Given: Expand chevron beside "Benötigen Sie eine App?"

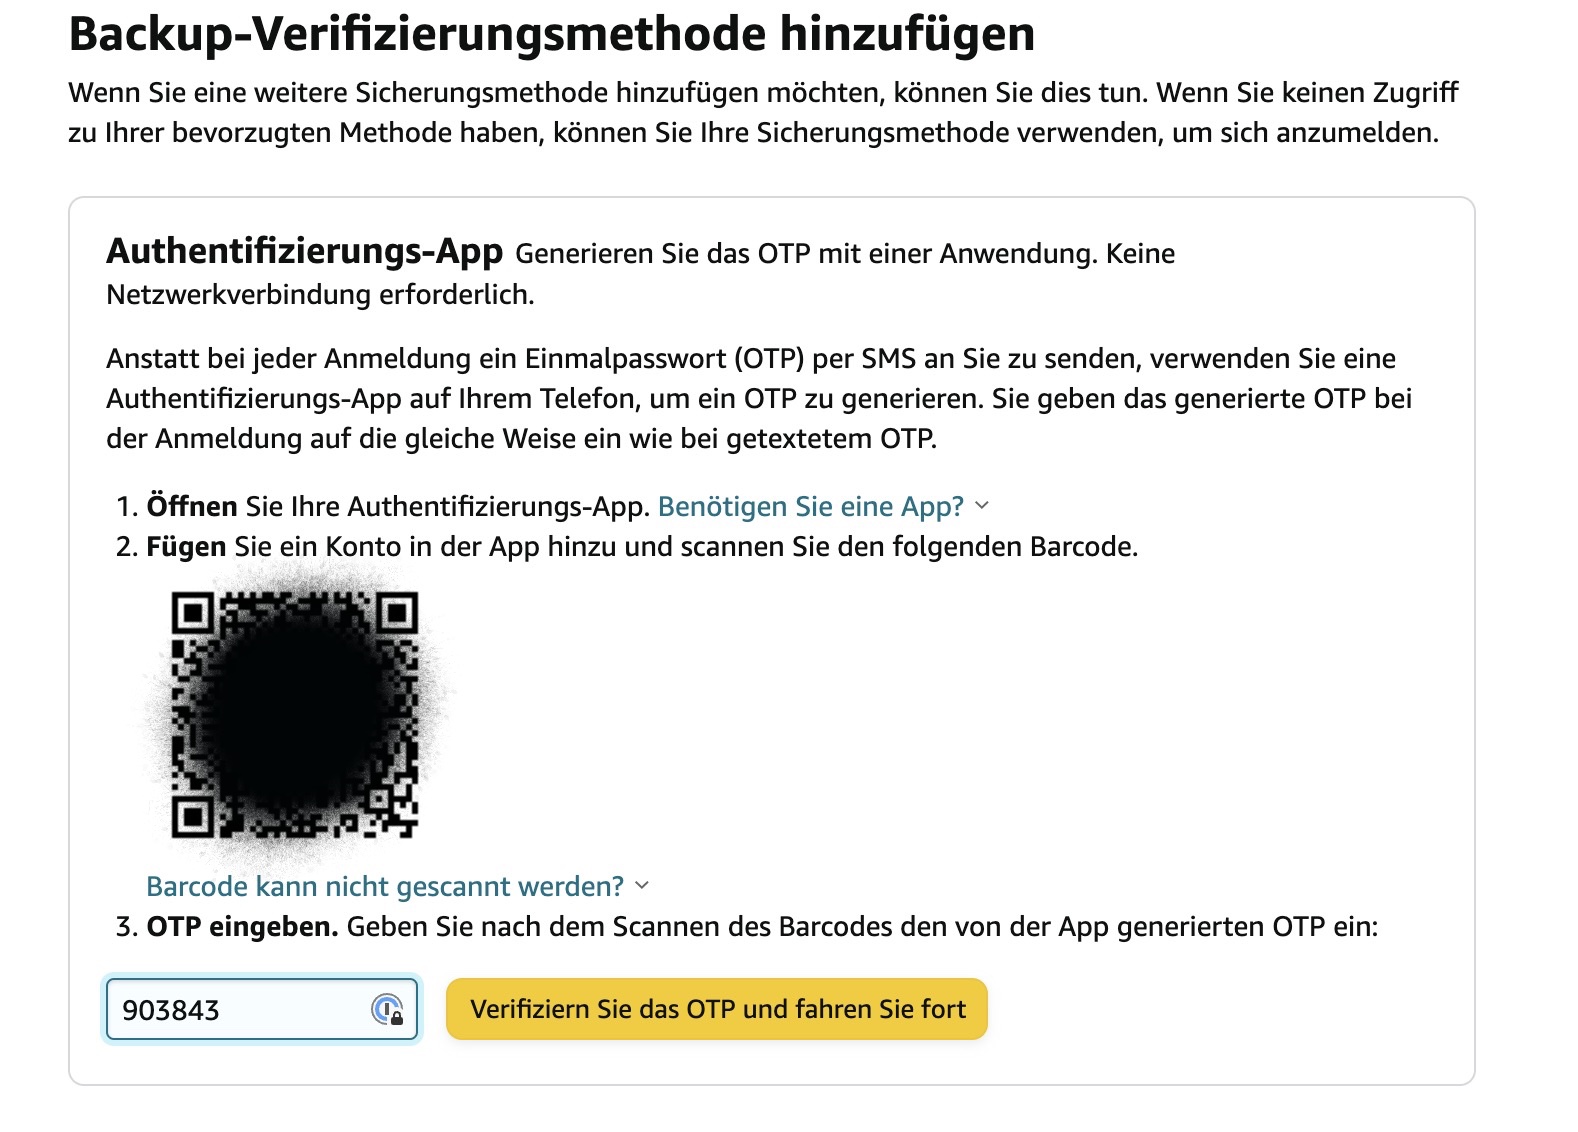Looking at the screenshot, I should (x=982, y=506).
